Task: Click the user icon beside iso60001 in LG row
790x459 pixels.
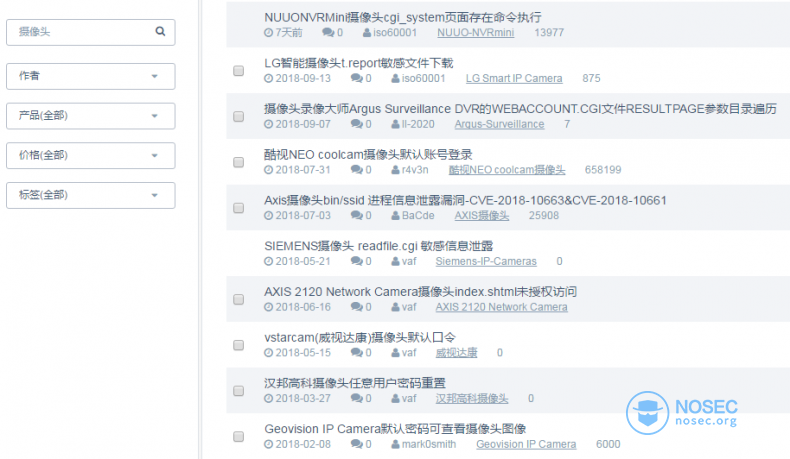Action: tap(396, 79)
